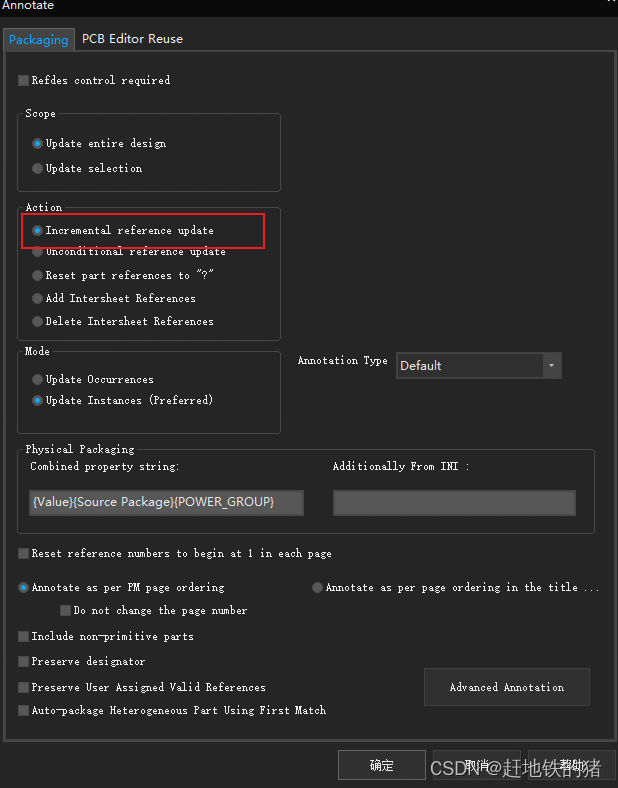The width and height of the screenshot is (618, 788).
Task: Select Update Occurrences mode
Action: pyautogui.click(x=37, y=379)
